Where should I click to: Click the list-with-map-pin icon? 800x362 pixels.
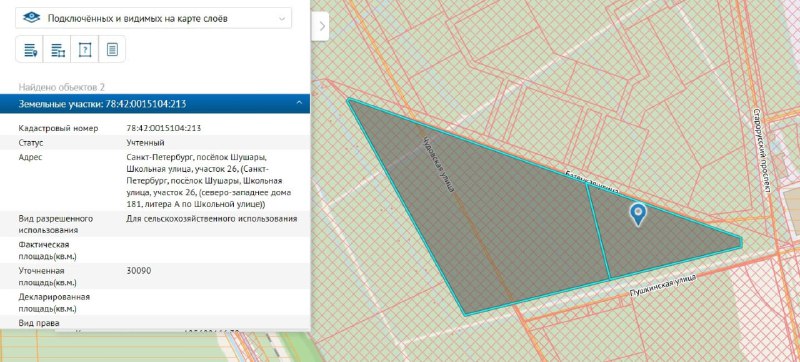click(30, 49)
